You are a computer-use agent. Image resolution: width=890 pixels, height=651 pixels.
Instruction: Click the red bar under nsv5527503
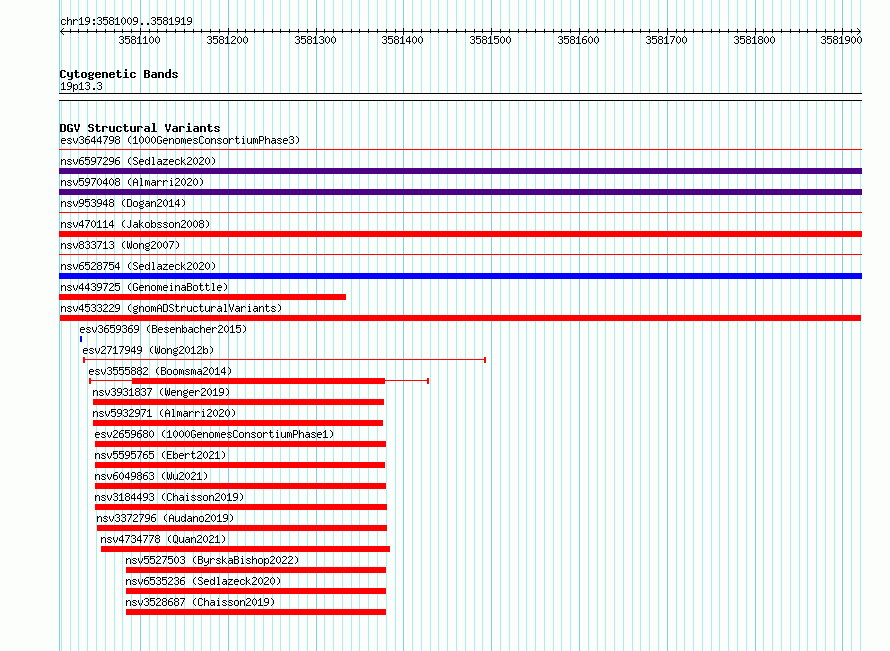click(x=256, y=570)
